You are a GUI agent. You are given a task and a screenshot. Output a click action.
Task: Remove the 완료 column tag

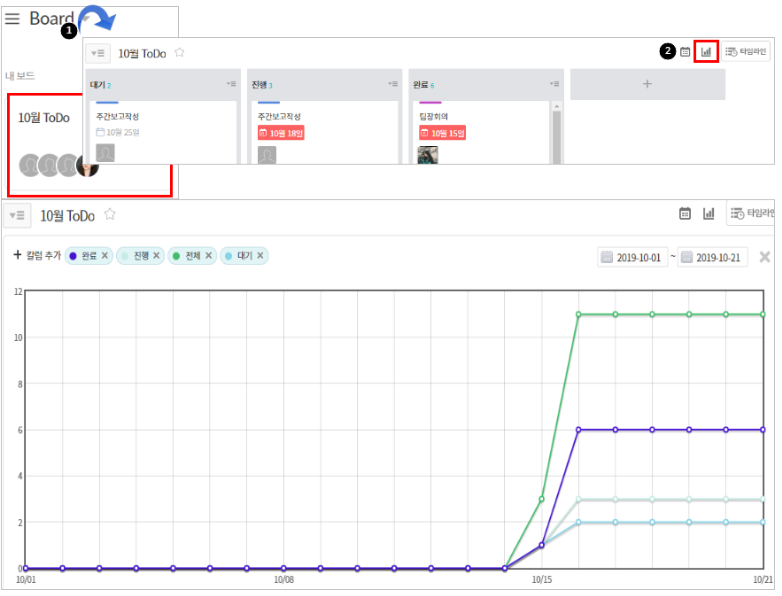tap(105, 256)
